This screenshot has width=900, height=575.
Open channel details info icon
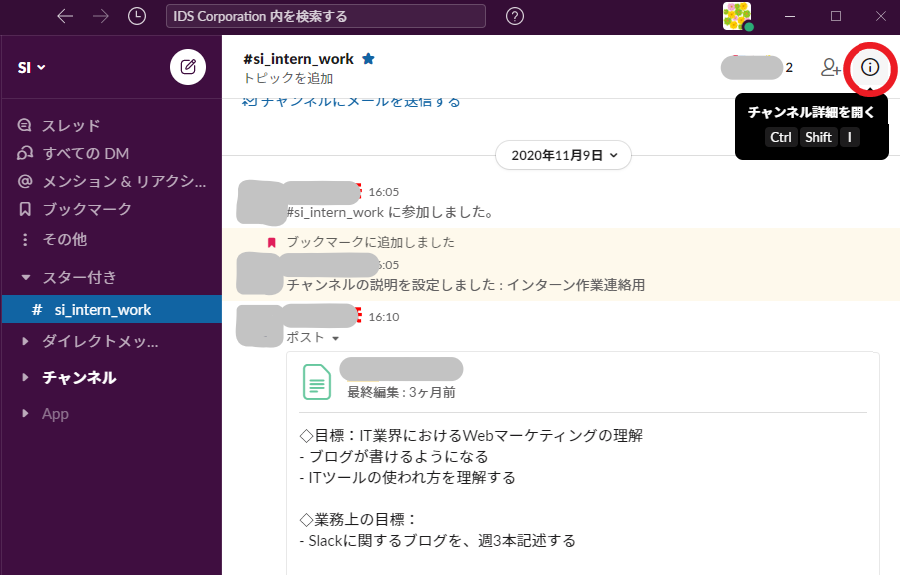click(870, 68)
